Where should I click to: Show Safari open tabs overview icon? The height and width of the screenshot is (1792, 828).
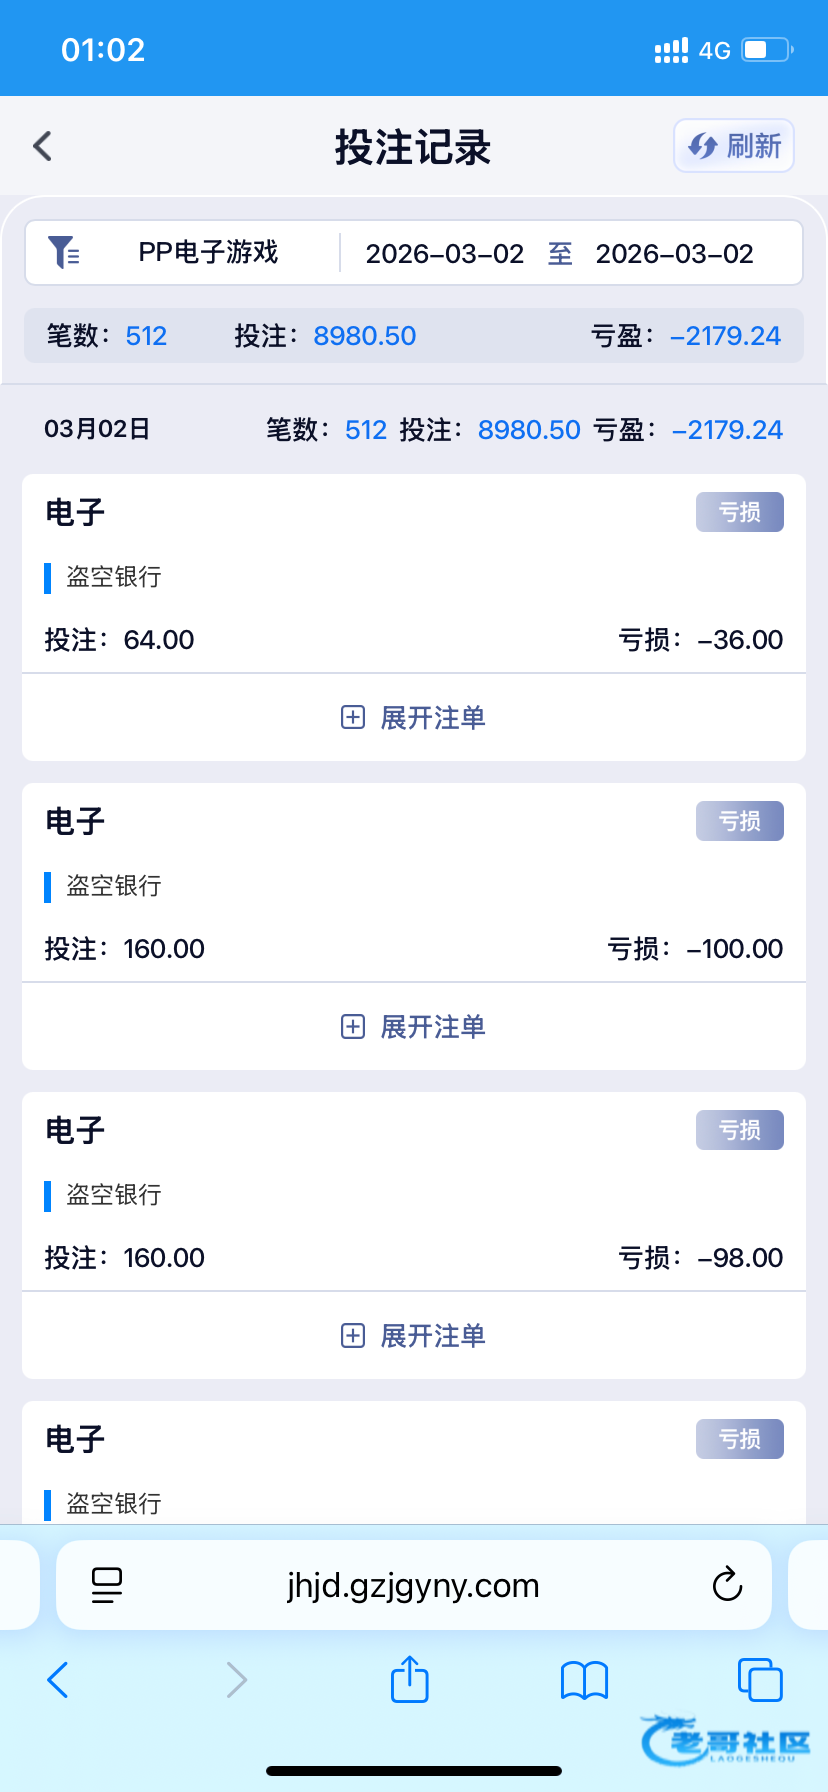tap(760, 1680)
